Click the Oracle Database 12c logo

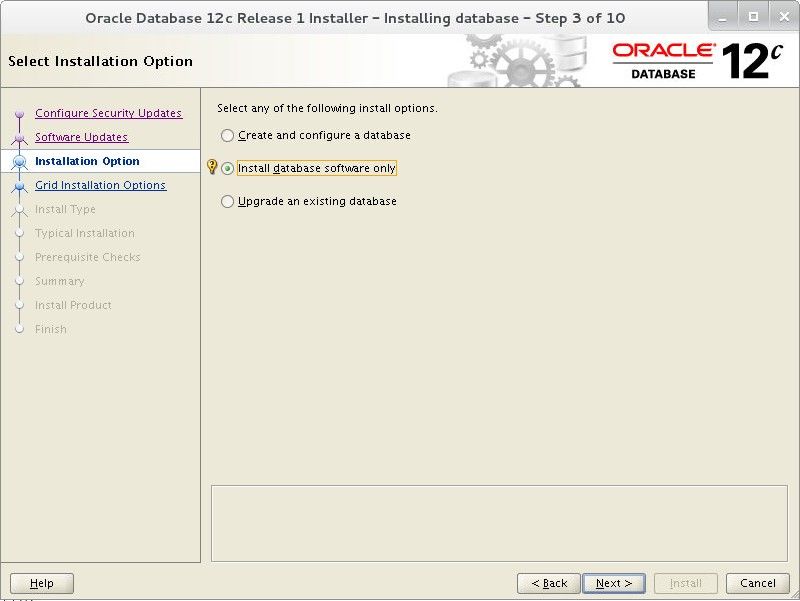[x=697, y=61]
